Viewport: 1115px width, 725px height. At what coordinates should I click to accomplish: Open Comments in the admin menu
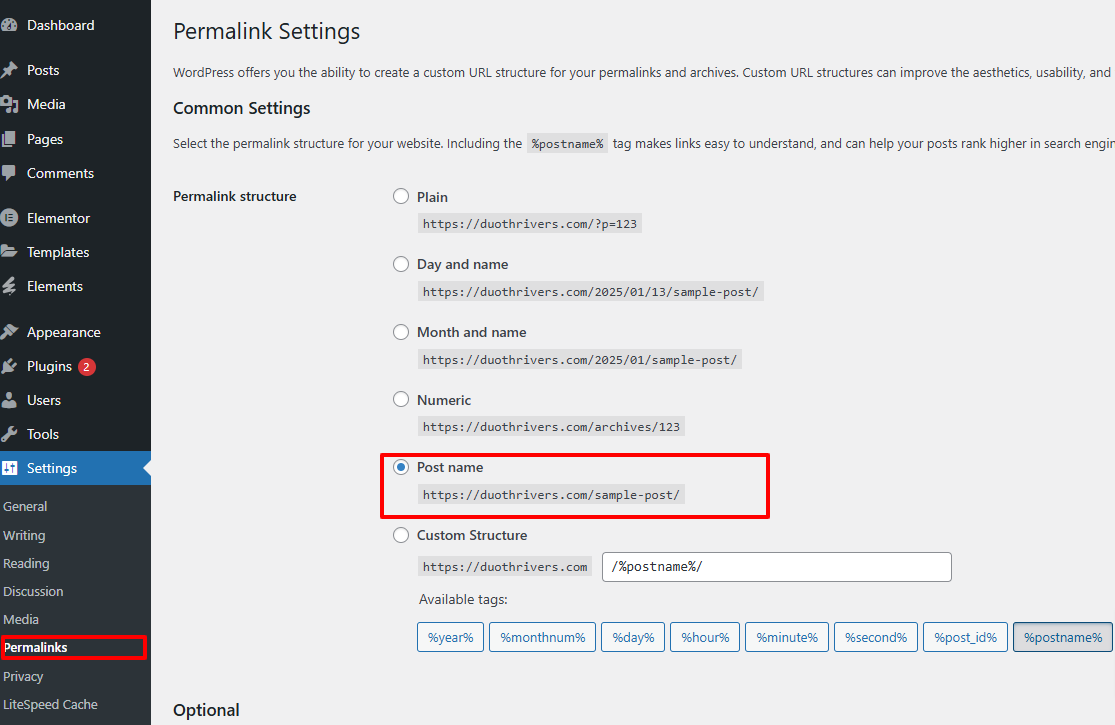[x=60, y=173]
